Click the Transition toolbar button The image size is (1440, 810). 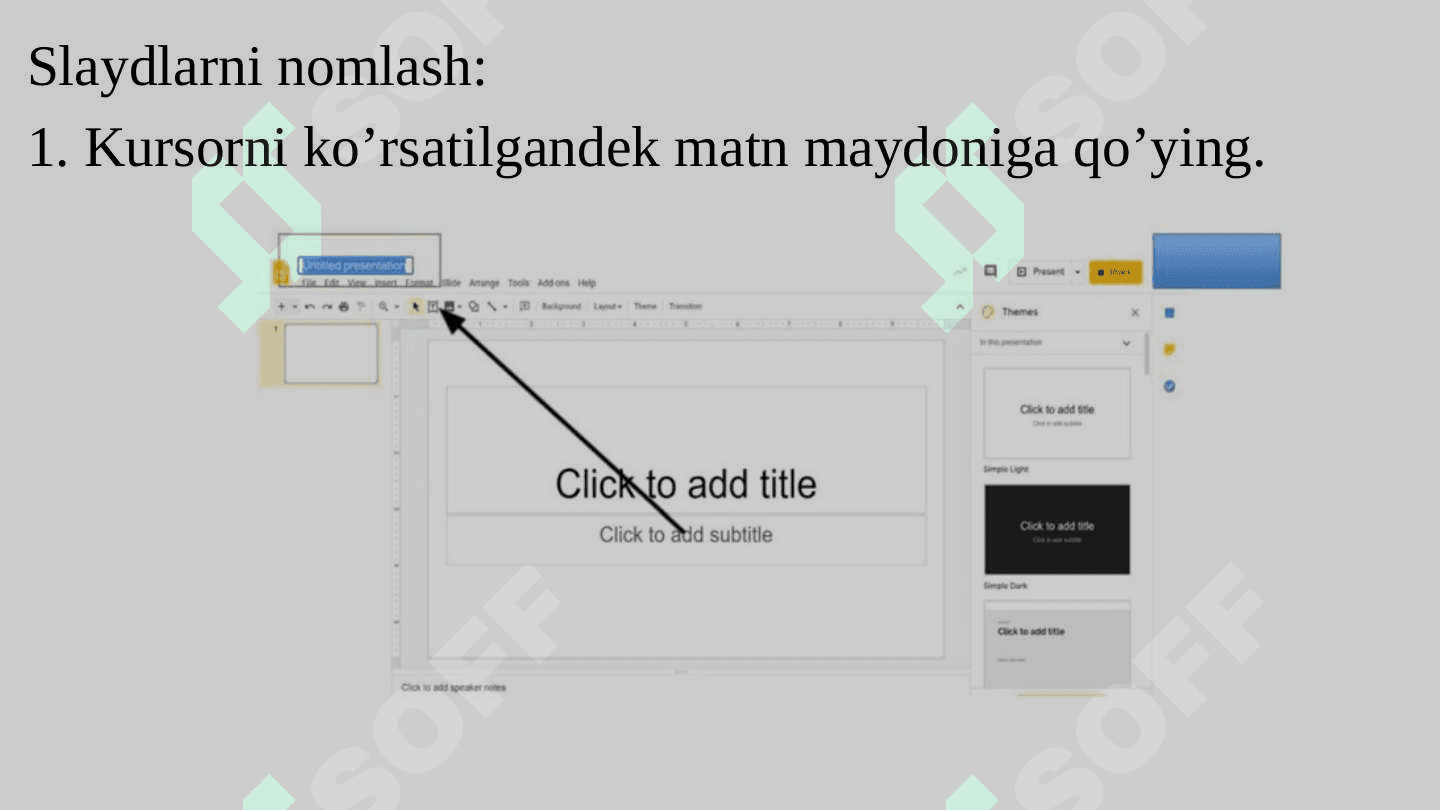(x=685, y=307)
